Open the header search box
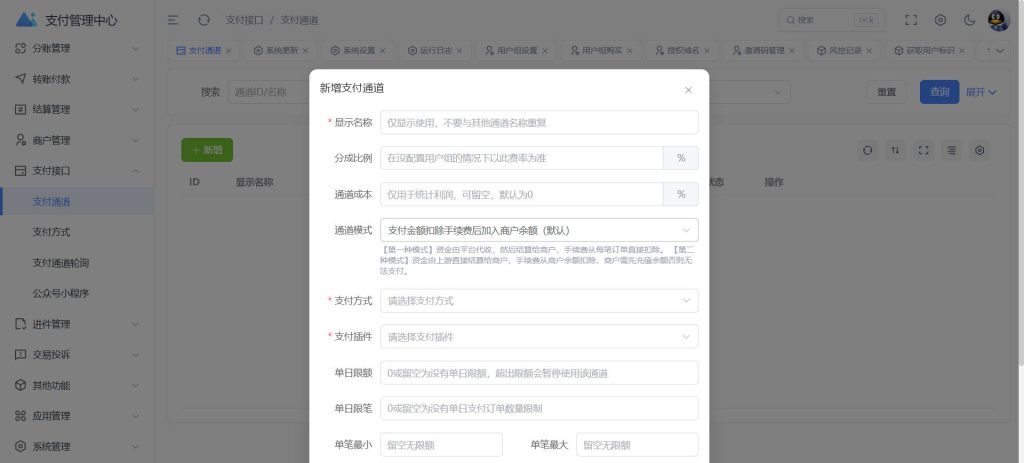The height and width of the screenshot is (463, 1024). click(831, 20)
